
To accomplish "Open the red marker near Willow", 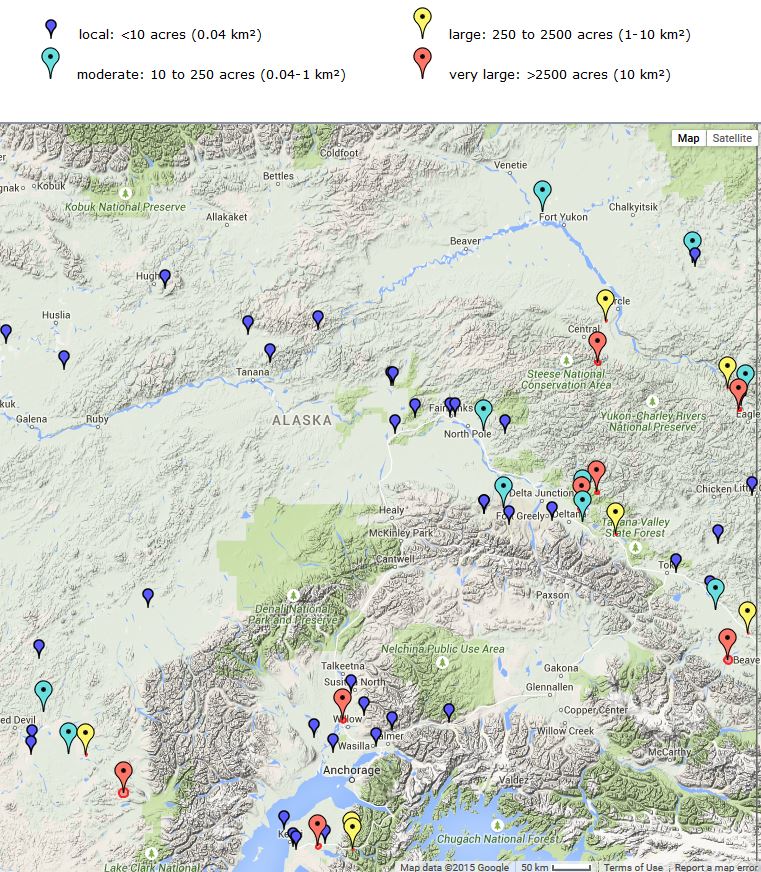I will [342, 701].
